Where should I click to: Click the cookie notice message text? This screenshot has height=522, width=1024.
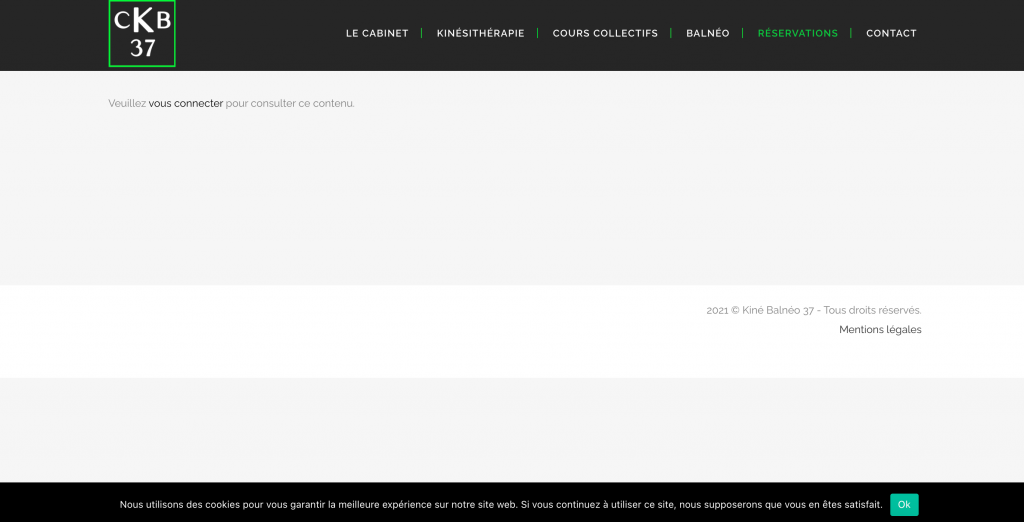click(500, 505)
